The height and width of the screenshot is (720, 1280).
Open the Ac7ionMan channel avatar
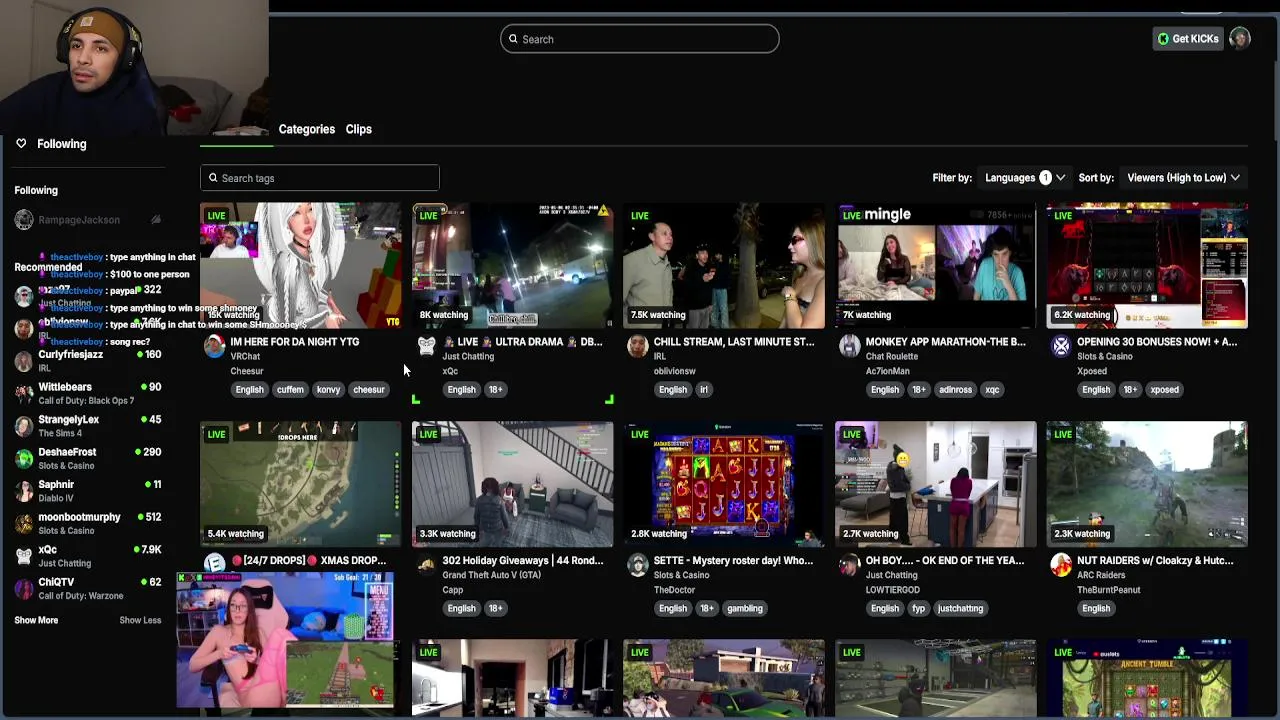pyautogui.click(x=849, y=347)
